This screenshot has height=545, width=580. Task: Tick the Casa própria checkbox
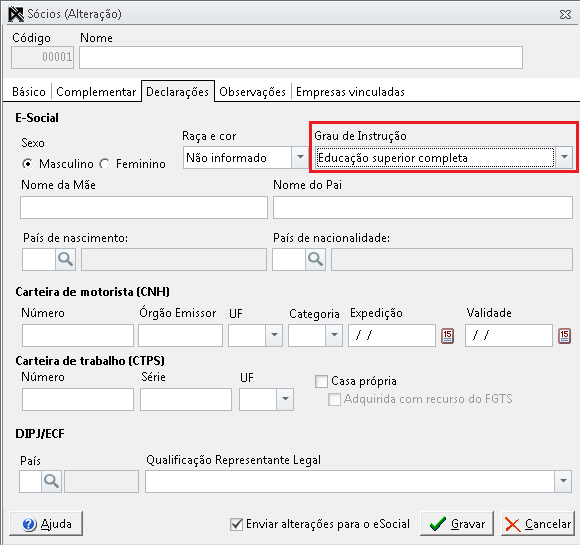pyautogui.click(x=321, y=381)
